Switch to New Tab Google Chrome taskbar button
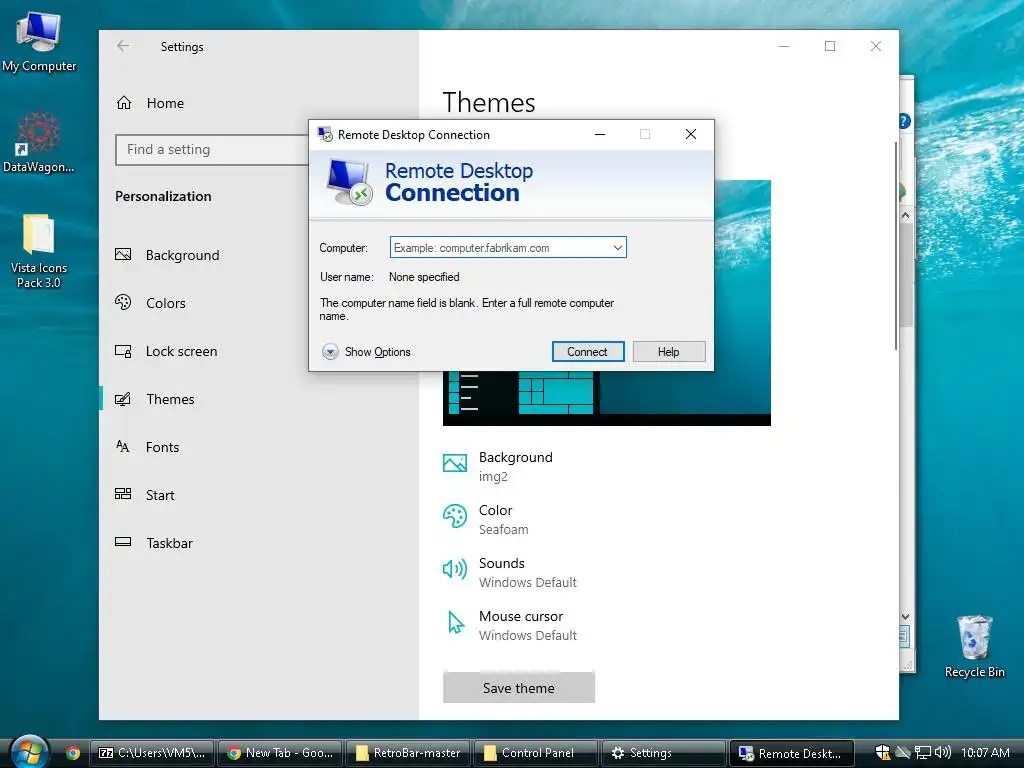1024x768 pixels. coord(280,753)
